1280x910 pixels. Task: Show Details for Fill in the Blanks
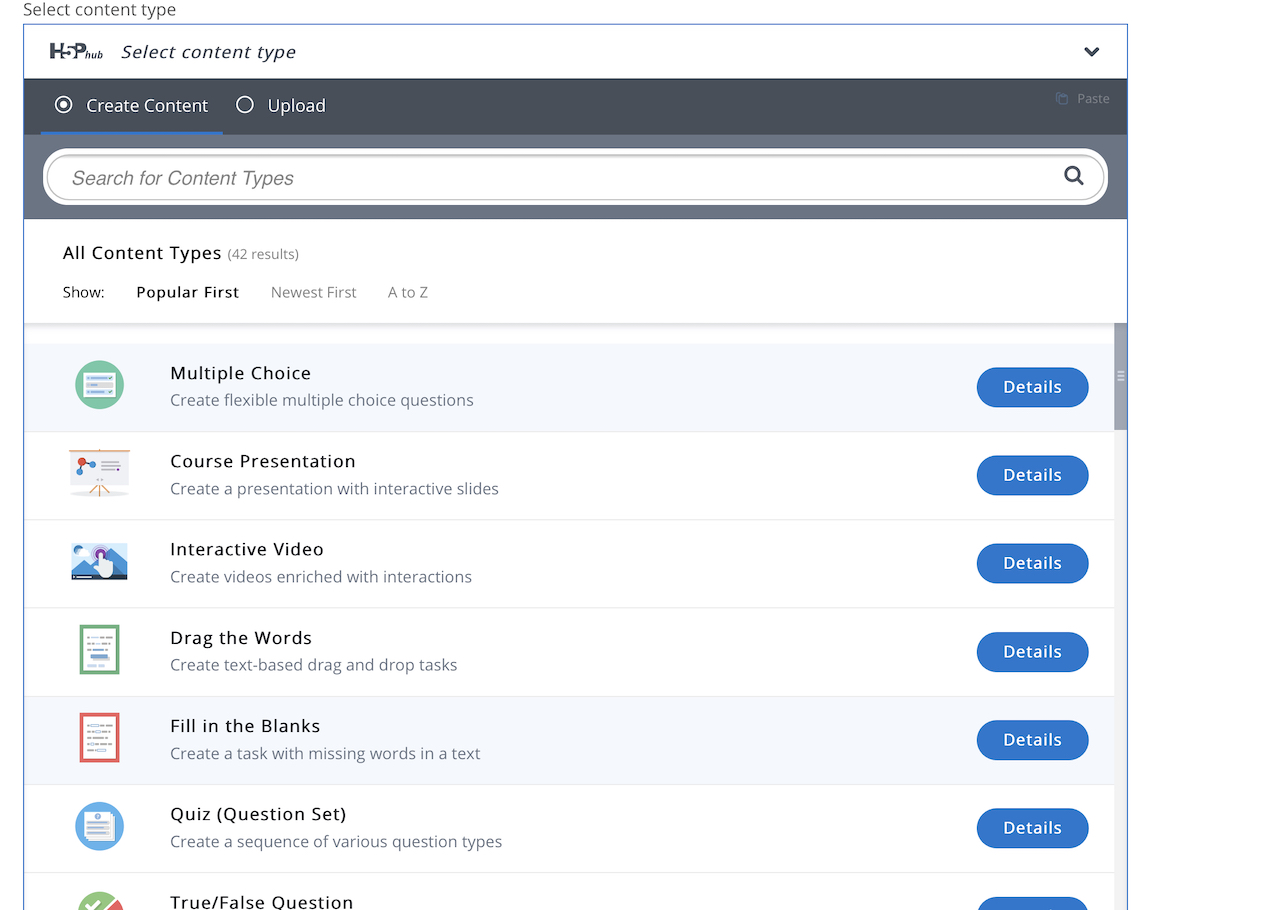click(1032, 740)
